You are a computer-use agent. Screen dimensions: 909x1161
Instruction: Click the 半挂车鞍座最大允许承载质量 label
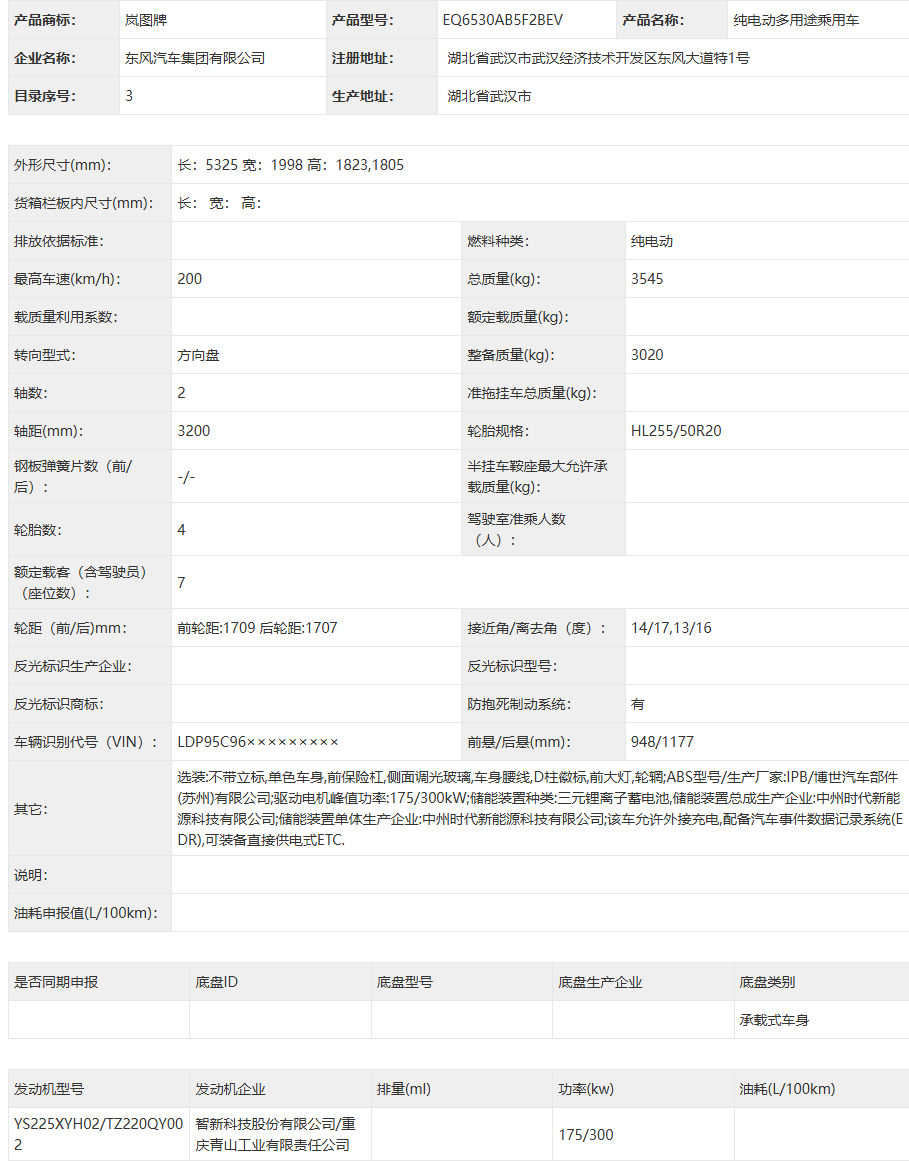[x=537, y=476]
